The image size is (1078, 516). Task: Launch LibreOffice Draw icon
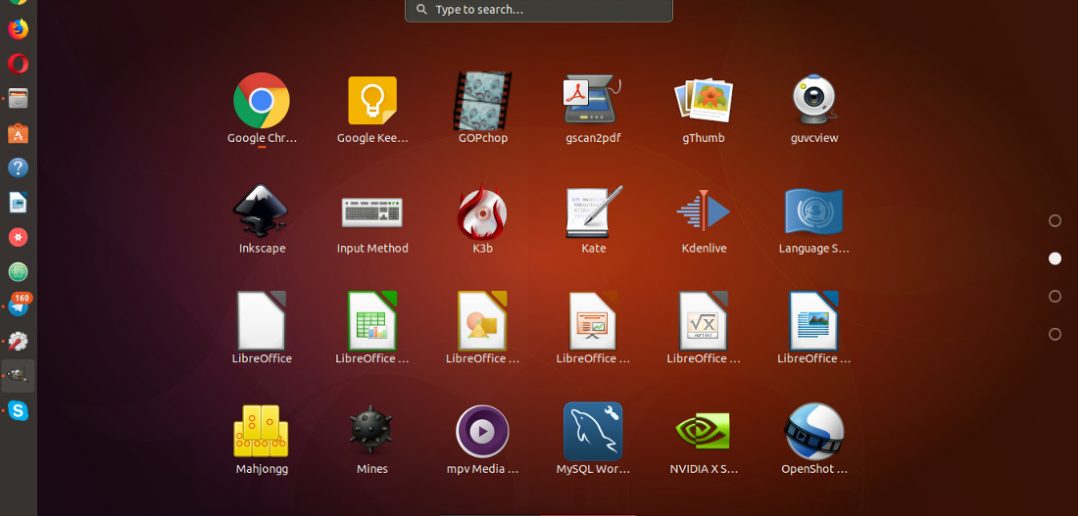pos(483,321)
